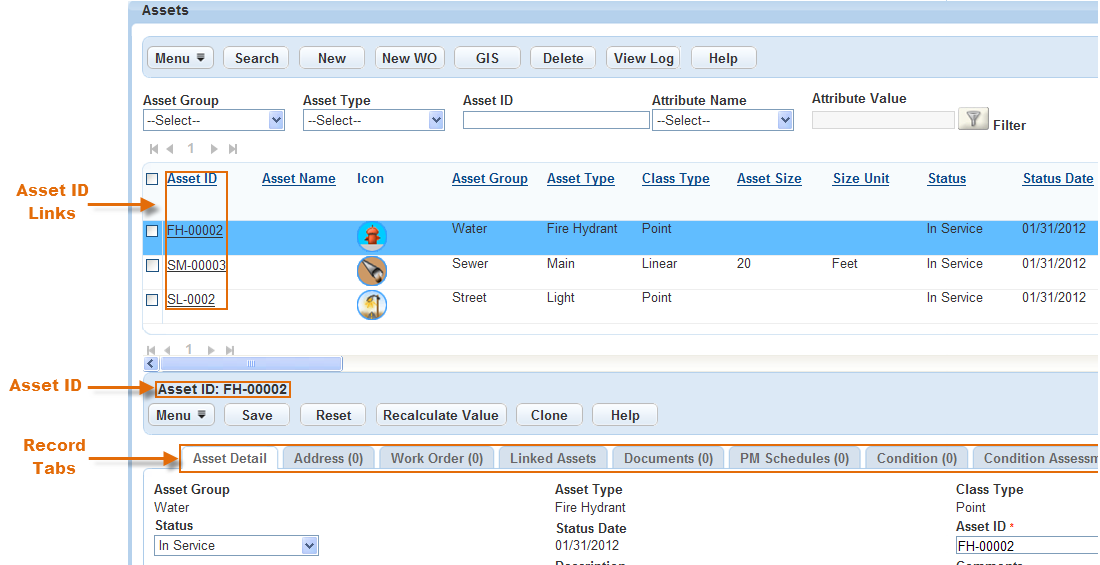
Task: Open the Status dropdown showing In Service
Action: point(309,546)
